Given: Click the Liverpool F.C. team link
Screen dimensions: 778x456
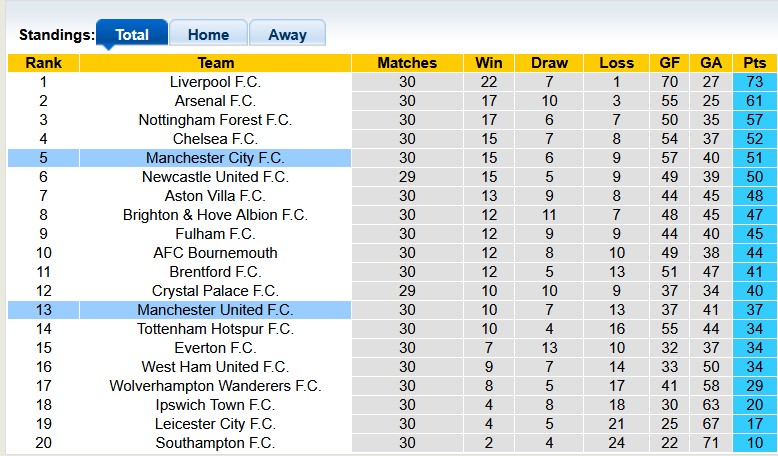Looking at the screenshot, I should tap(215, 82).
